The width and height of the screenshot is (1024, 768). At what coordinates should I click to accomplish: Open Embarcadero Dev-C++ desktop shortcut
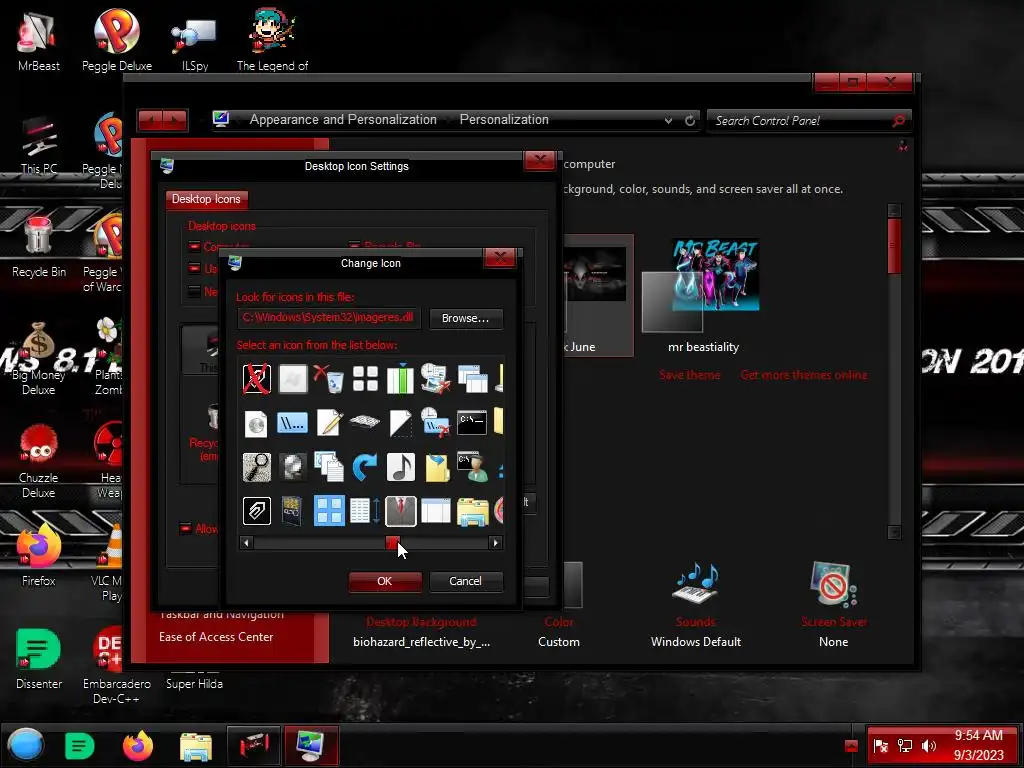(x=116, y=666)
